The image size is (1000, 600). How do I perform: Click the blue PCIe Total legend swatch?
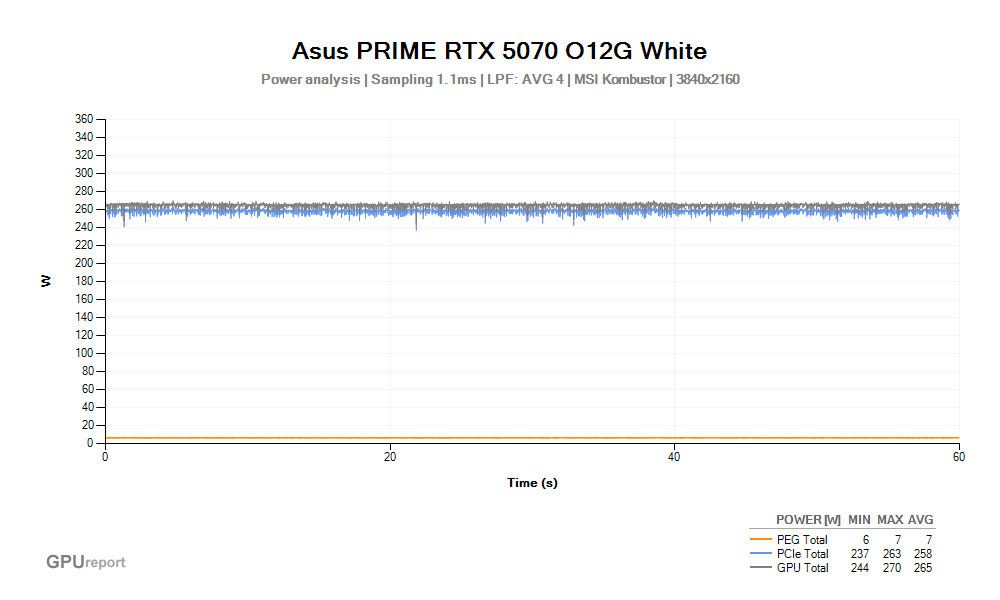pyautogui.click(x=761, y=554)
